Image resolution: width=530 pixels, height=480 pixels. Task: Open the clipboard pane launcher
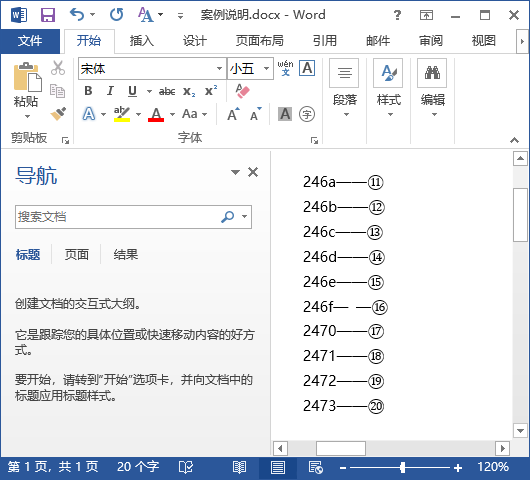click(x=65, y=140)
